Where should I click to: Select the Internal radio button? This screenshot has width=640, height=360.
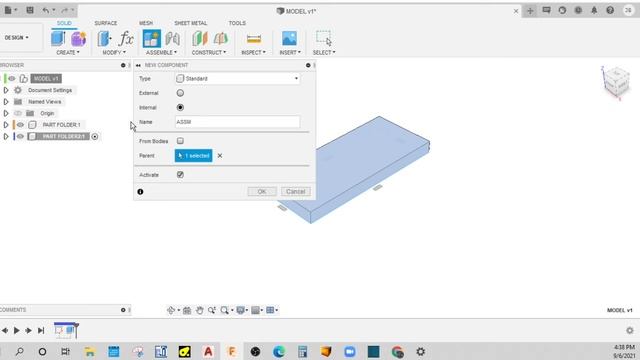[x=180, y=107]
